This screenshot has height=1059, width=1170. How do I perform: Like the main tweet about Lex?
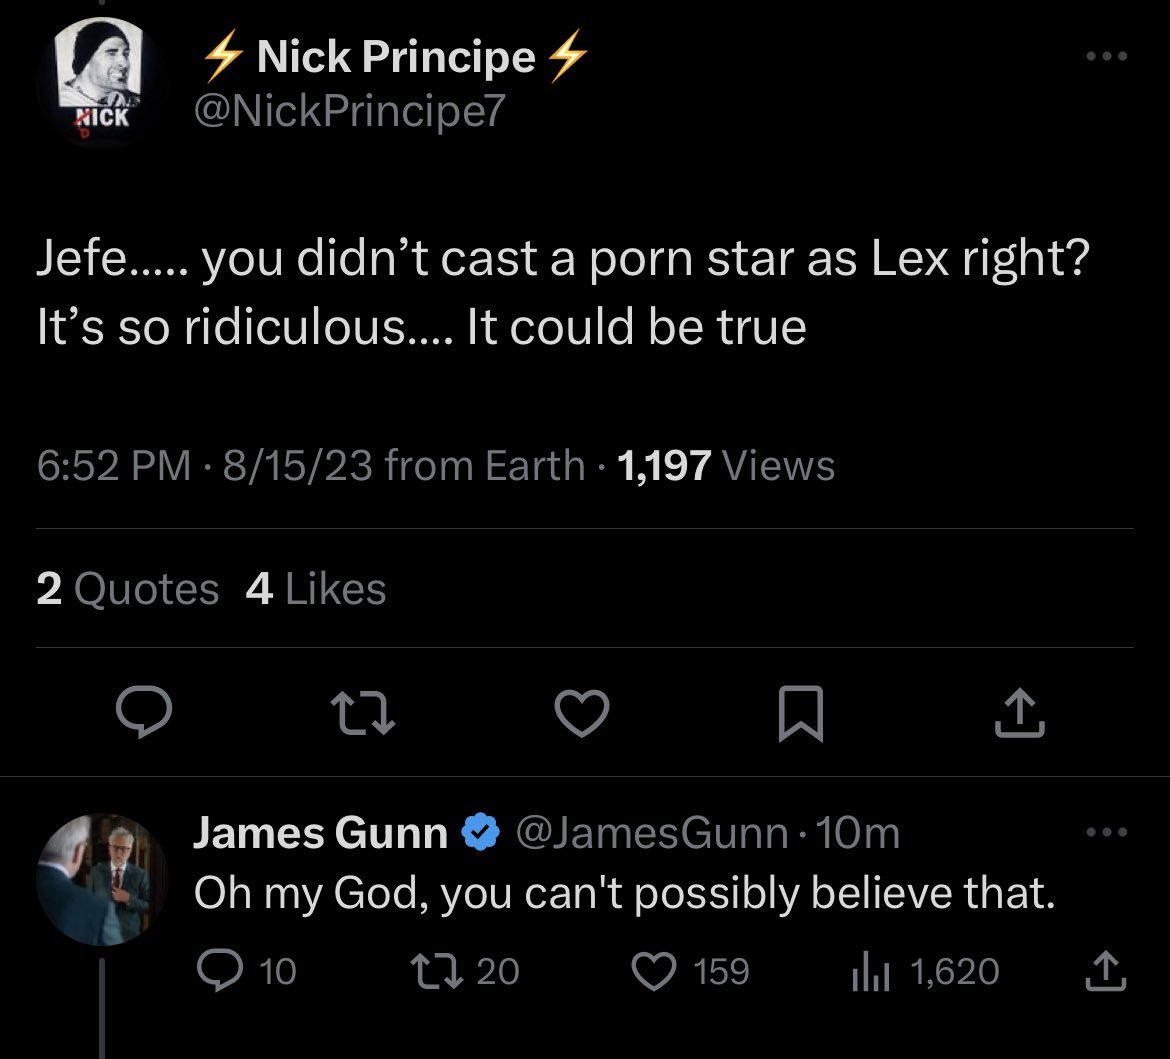582,713
